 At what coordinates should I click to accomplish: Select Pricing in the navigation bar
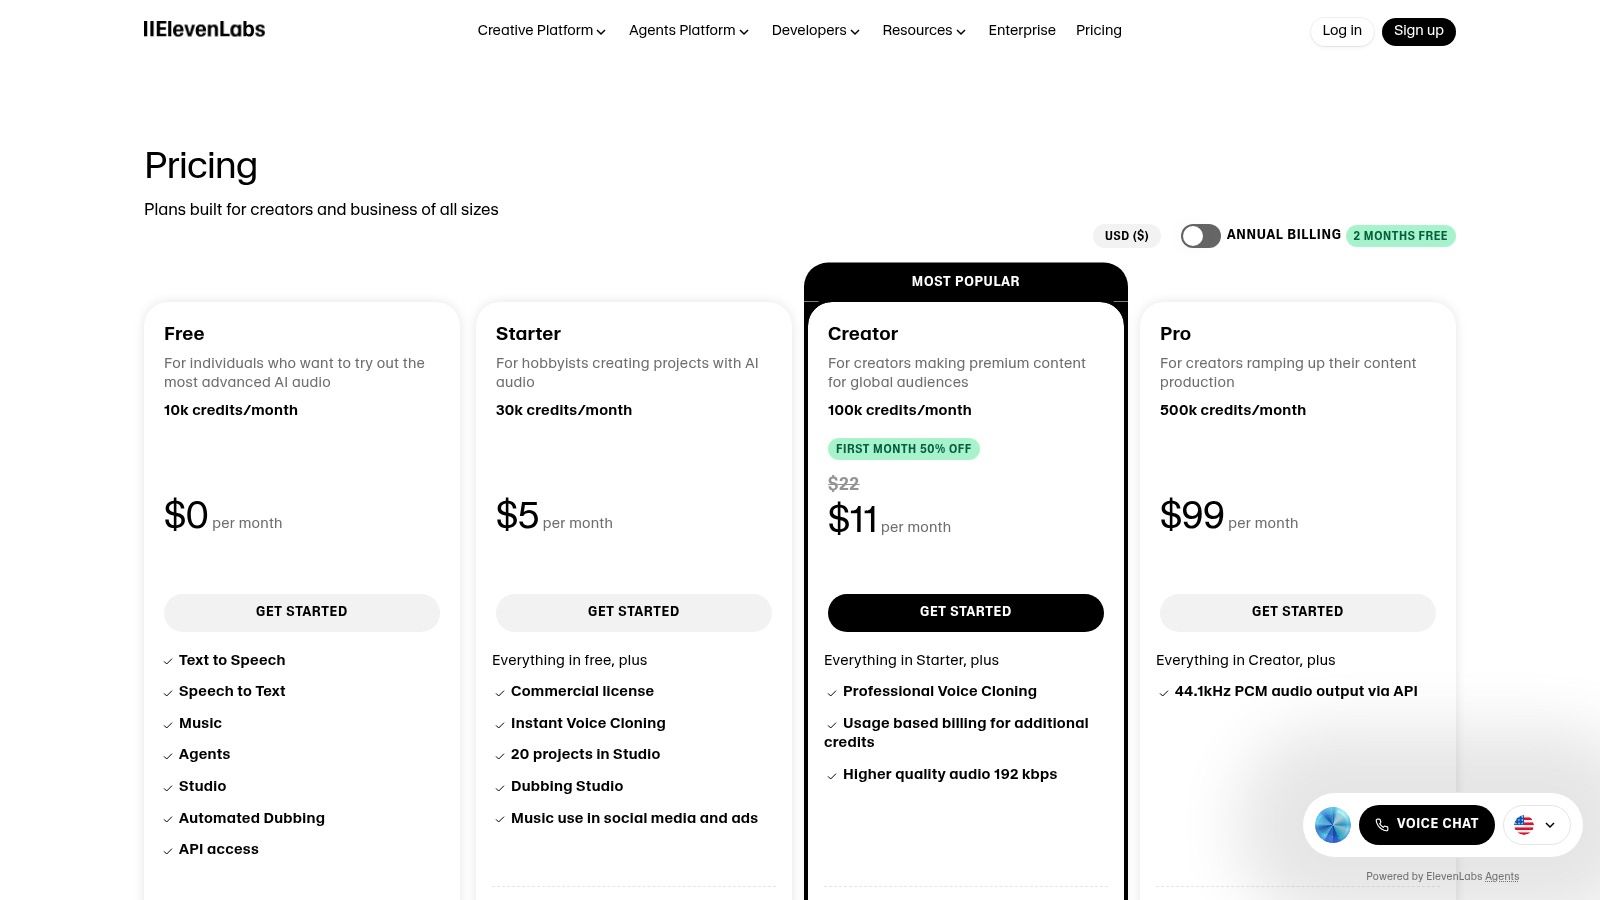click(x=1098, y=31)
